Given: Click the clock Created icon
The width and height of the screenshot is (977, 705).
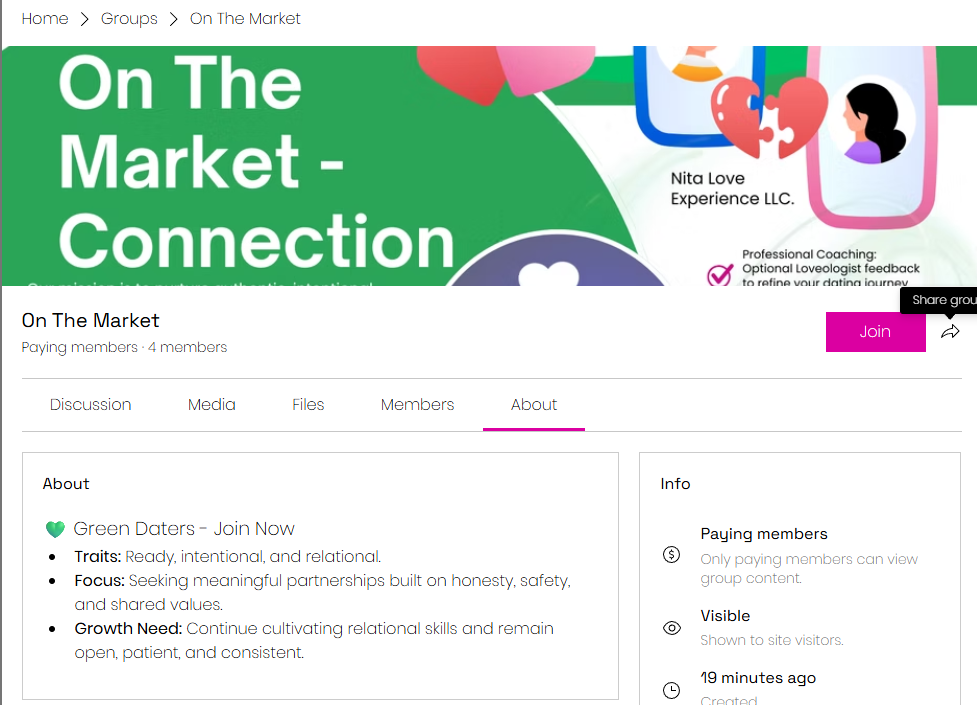Looking at the screenshot, I should pyautogui.click(x=672, y=690).
